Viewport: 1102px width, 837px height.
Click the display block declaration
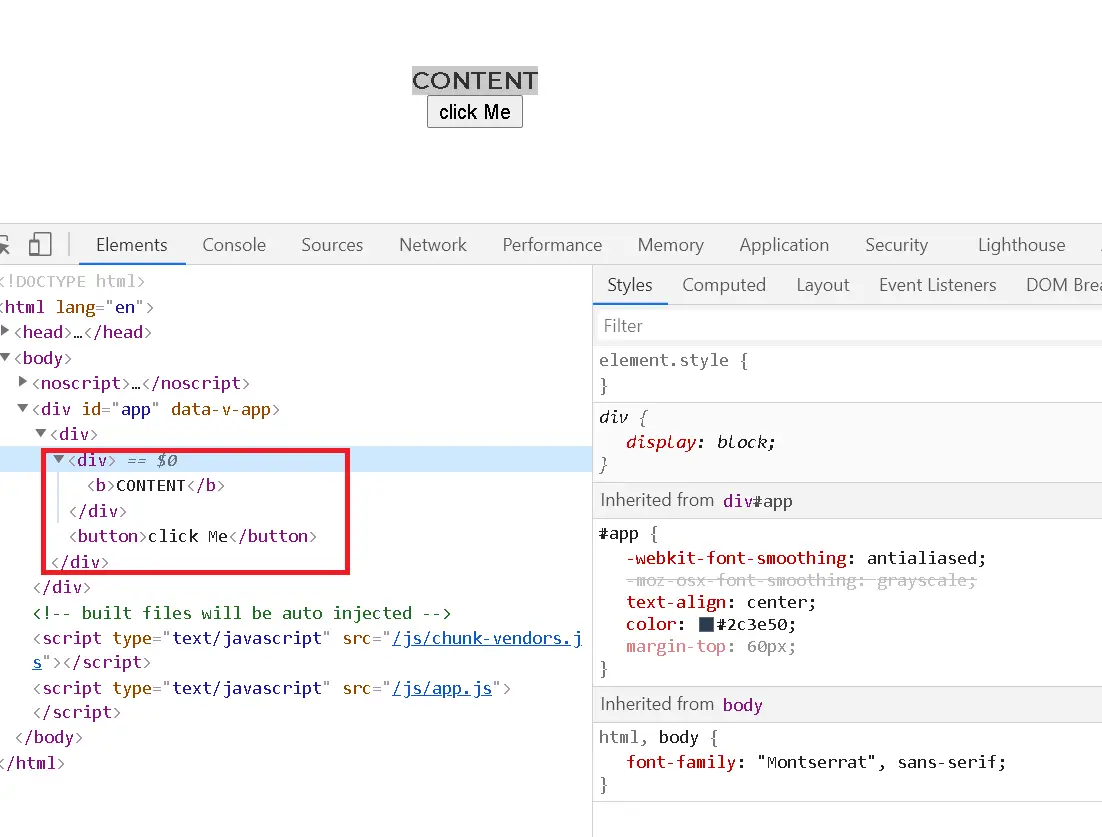pyautogui.click(x=700, y=442)
